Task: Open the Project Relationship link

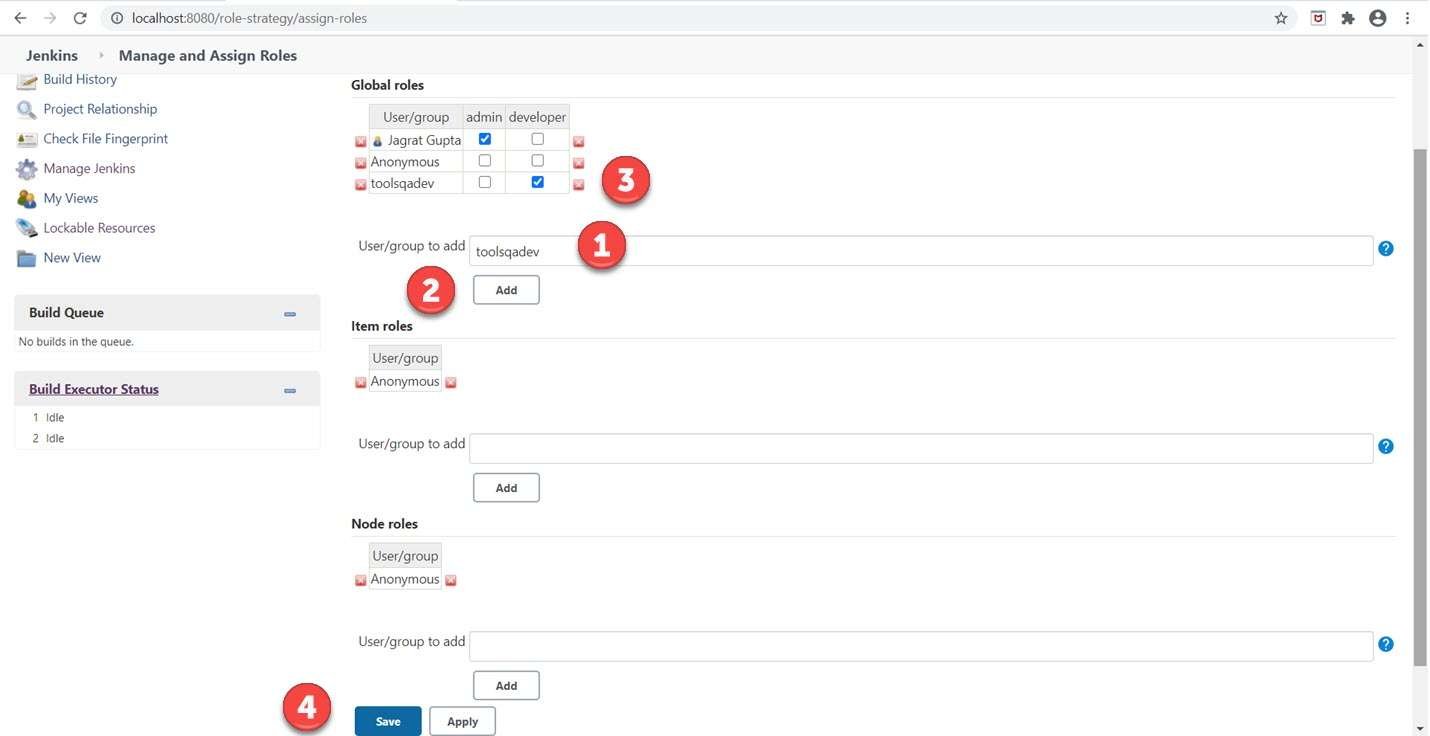Action: tap(100, 109)
